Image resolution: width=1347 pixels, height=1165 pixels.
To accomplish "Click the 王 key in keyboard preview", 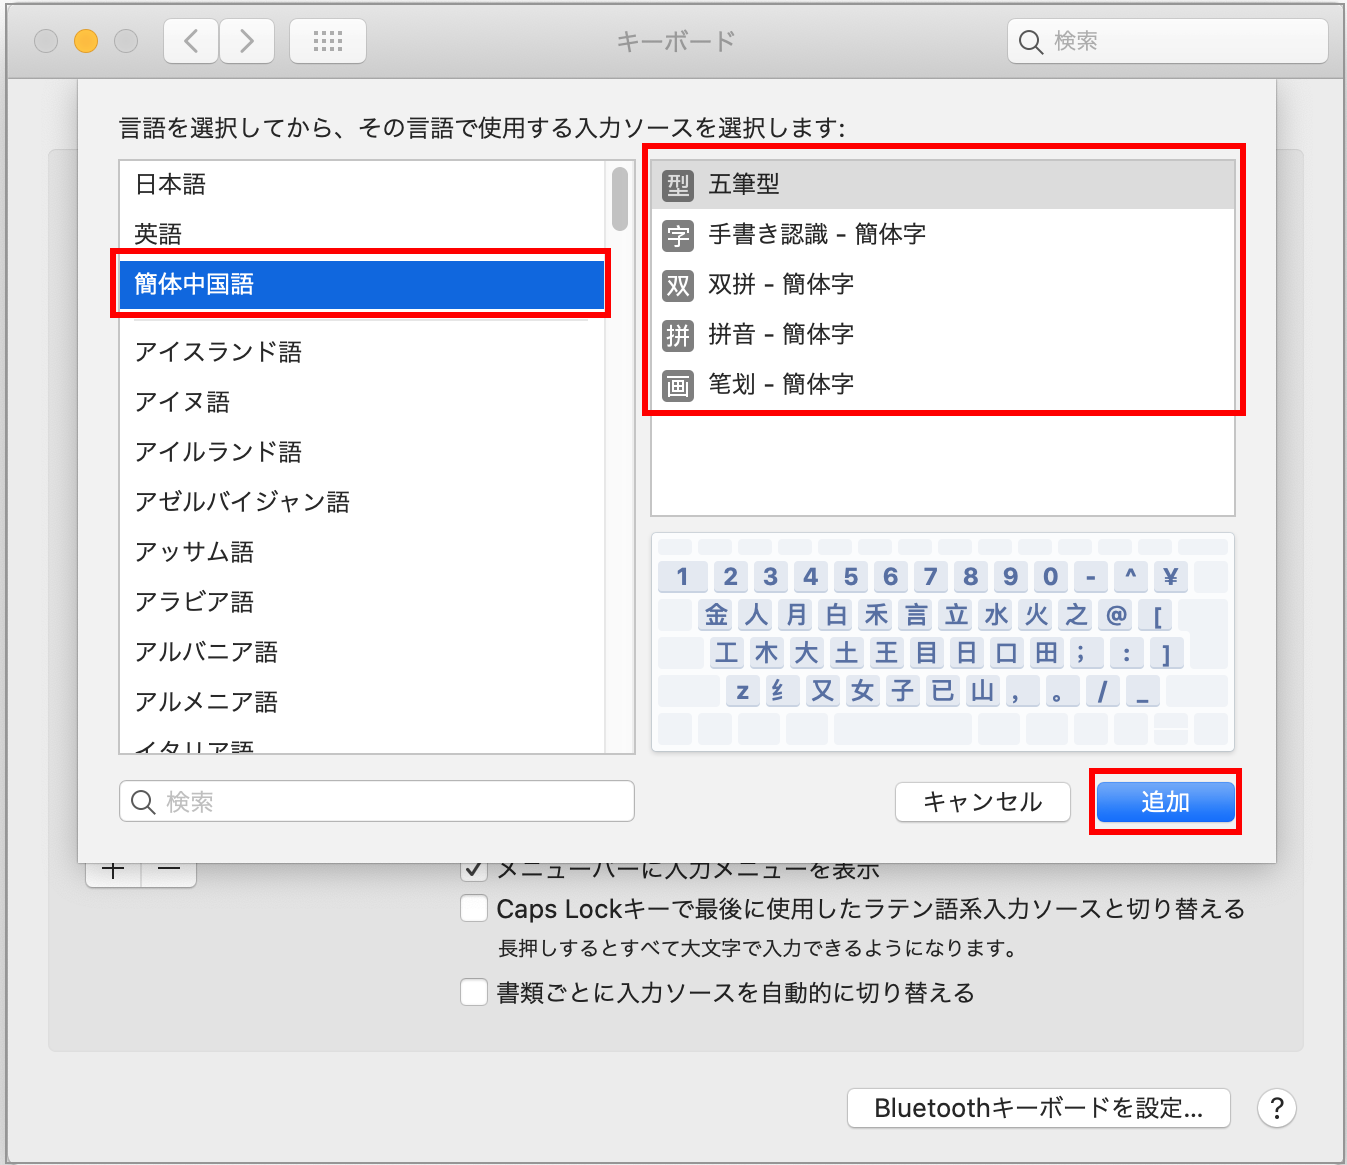I will click(887, 653).
